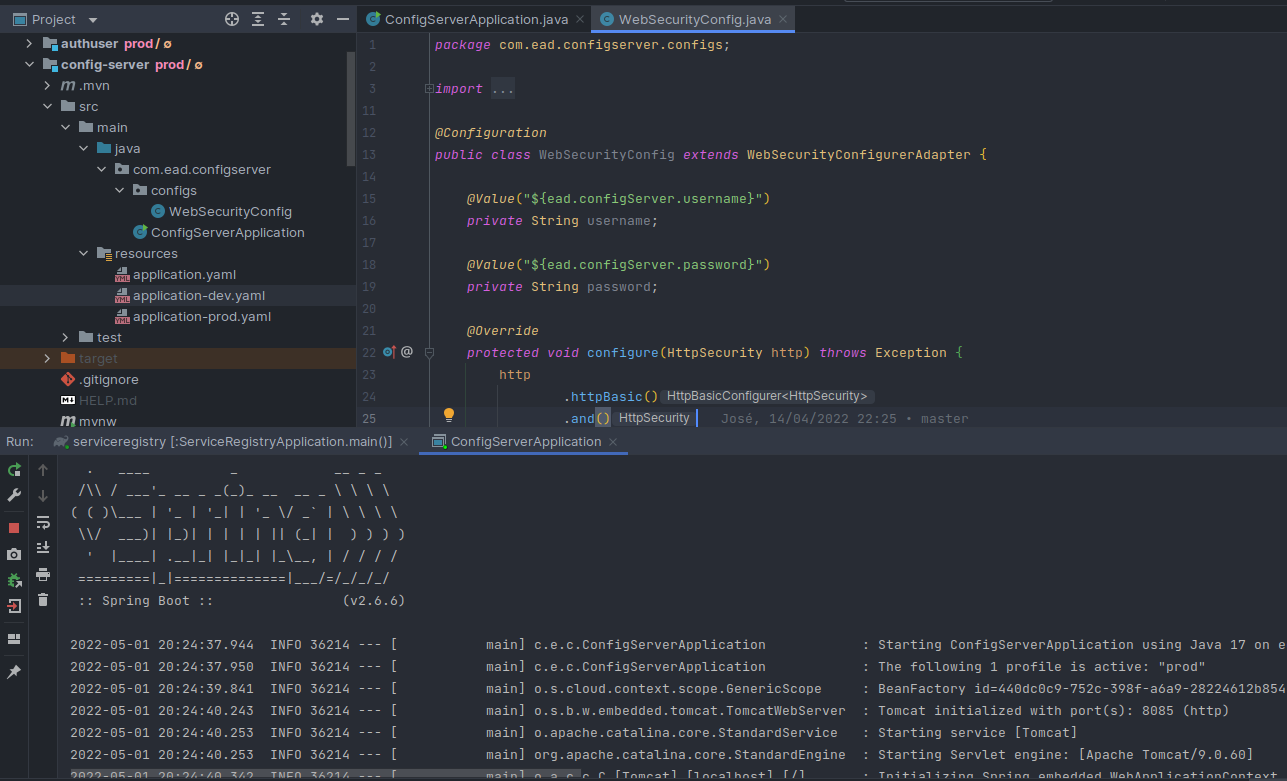Click the red exit icon in the Run toolbar

pos(14,606)
